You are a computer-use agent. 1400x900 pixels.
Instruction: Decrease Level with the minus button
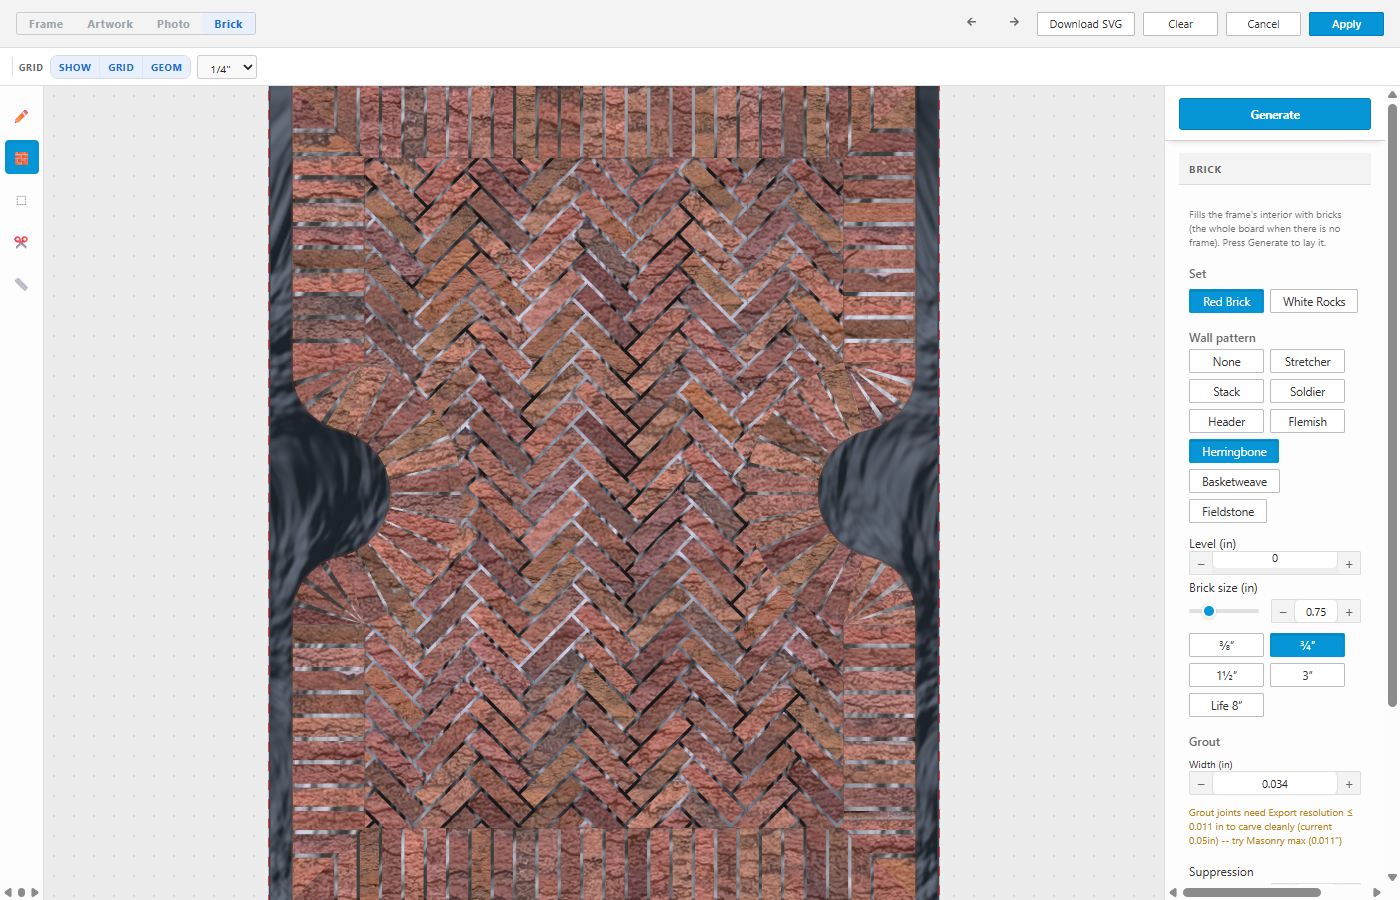pos(1201,564)
